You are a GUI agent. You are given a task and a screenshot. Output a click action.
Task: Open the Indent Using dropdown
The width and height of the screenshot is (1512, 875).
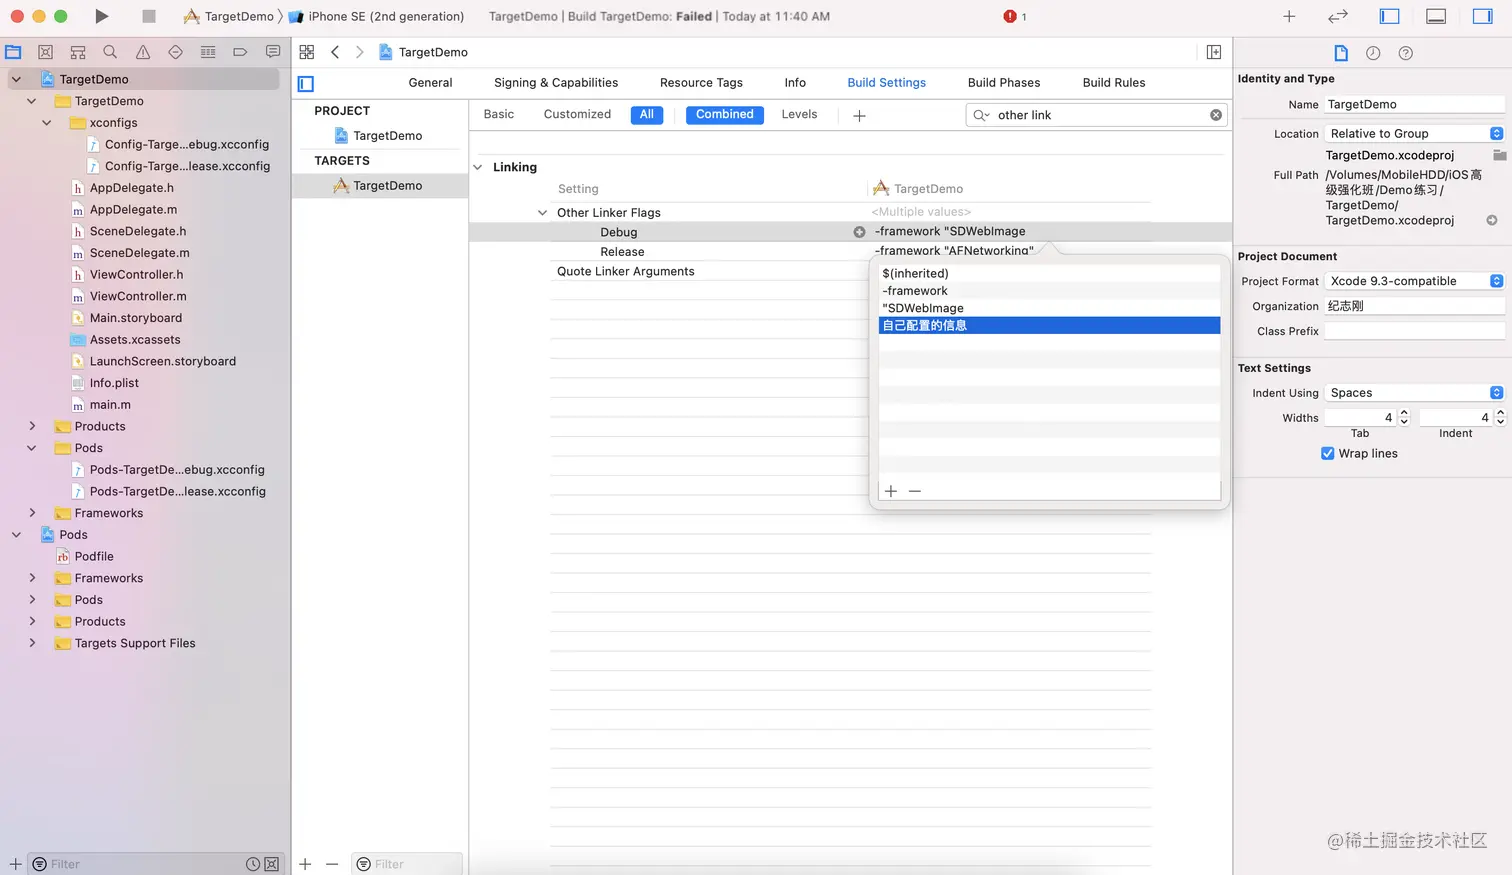click(x=1415, y=393)
